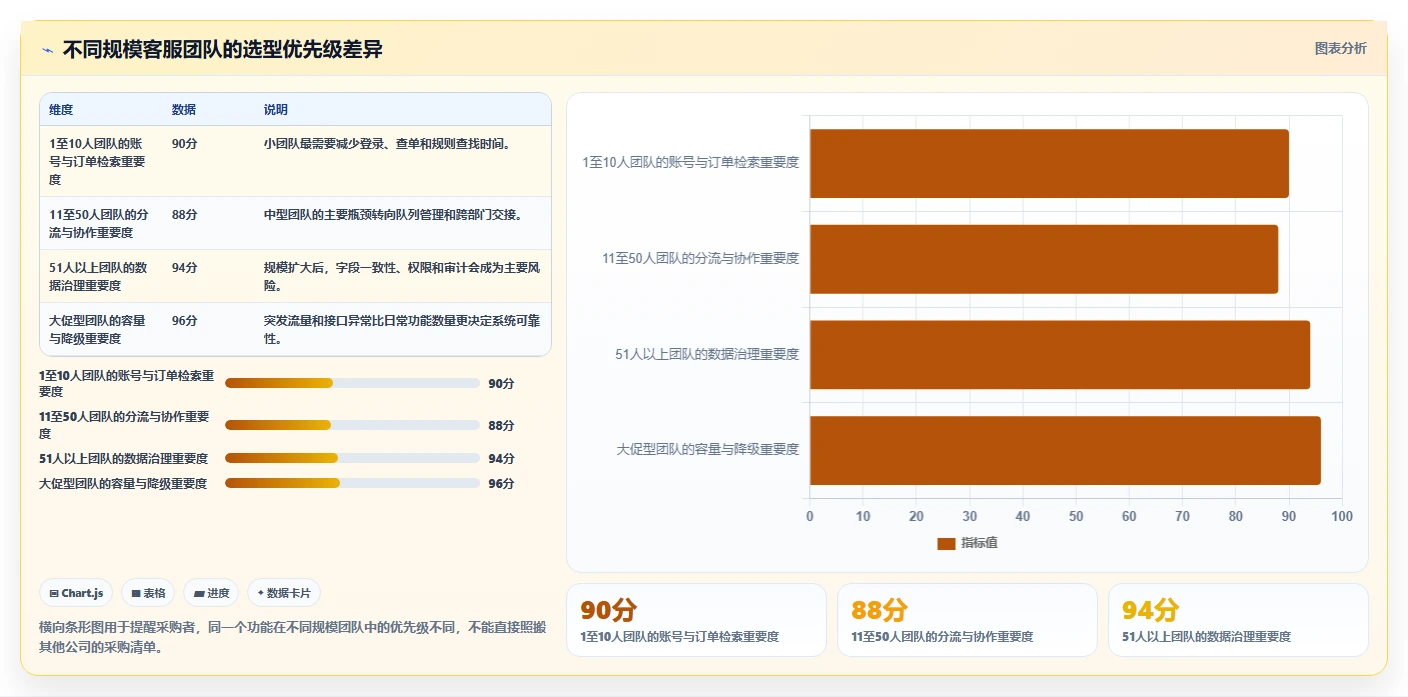Click 96分 label beside 大促型团队 progress bar
The height and width of the screenshot is (697, 1408).
tap(501, 484)
